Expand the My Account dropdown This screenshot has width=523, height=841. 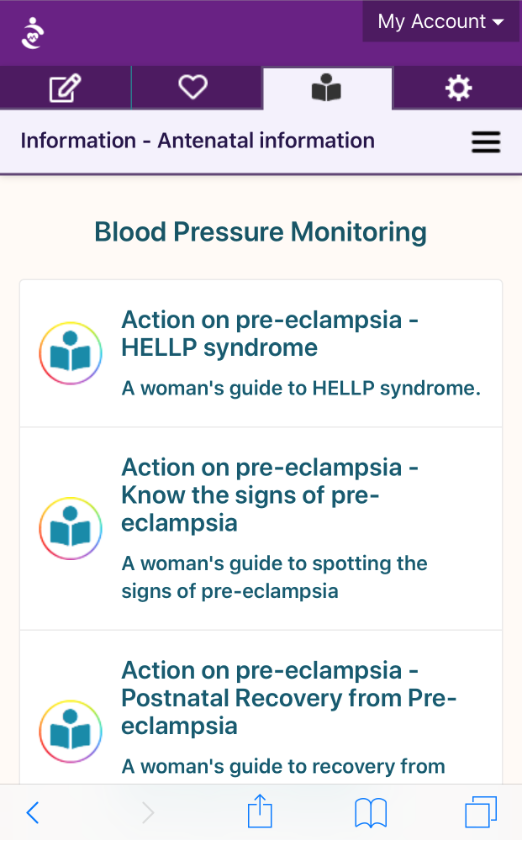[440, 21]
